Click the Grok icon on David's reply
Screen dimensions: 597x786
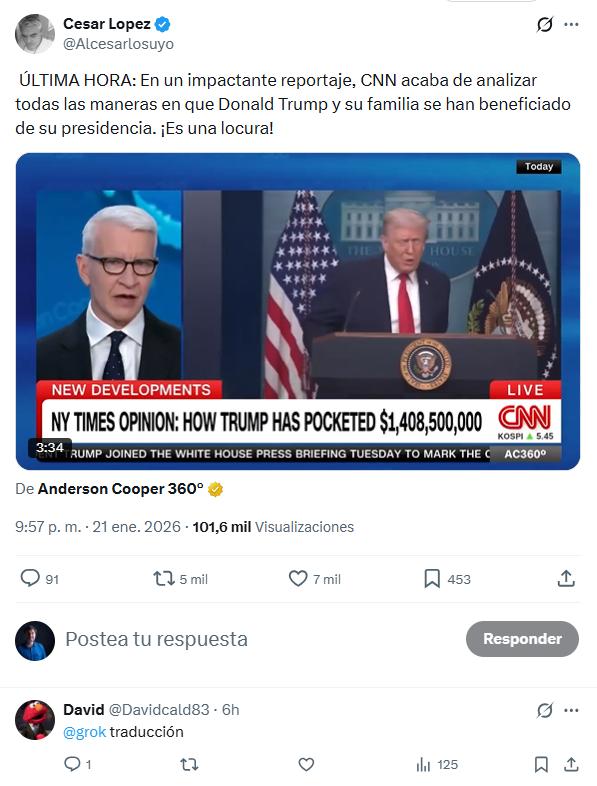coord(544,710)
